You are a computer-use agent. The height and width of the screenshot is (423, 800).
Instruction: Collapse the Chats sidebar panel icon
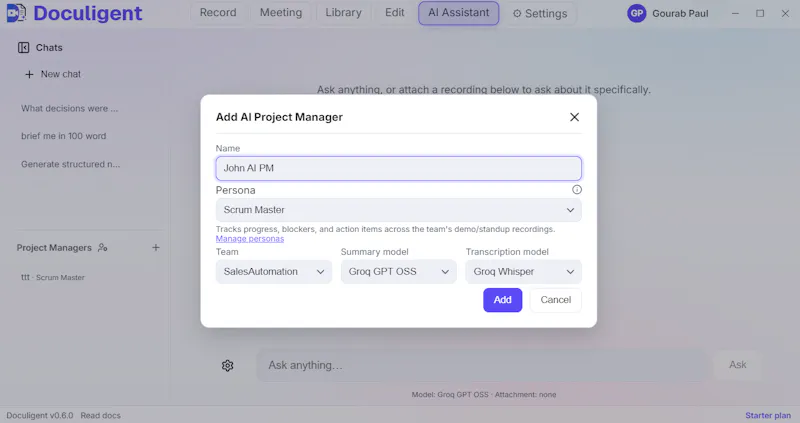pyautogui.click(x=23, y=47)
